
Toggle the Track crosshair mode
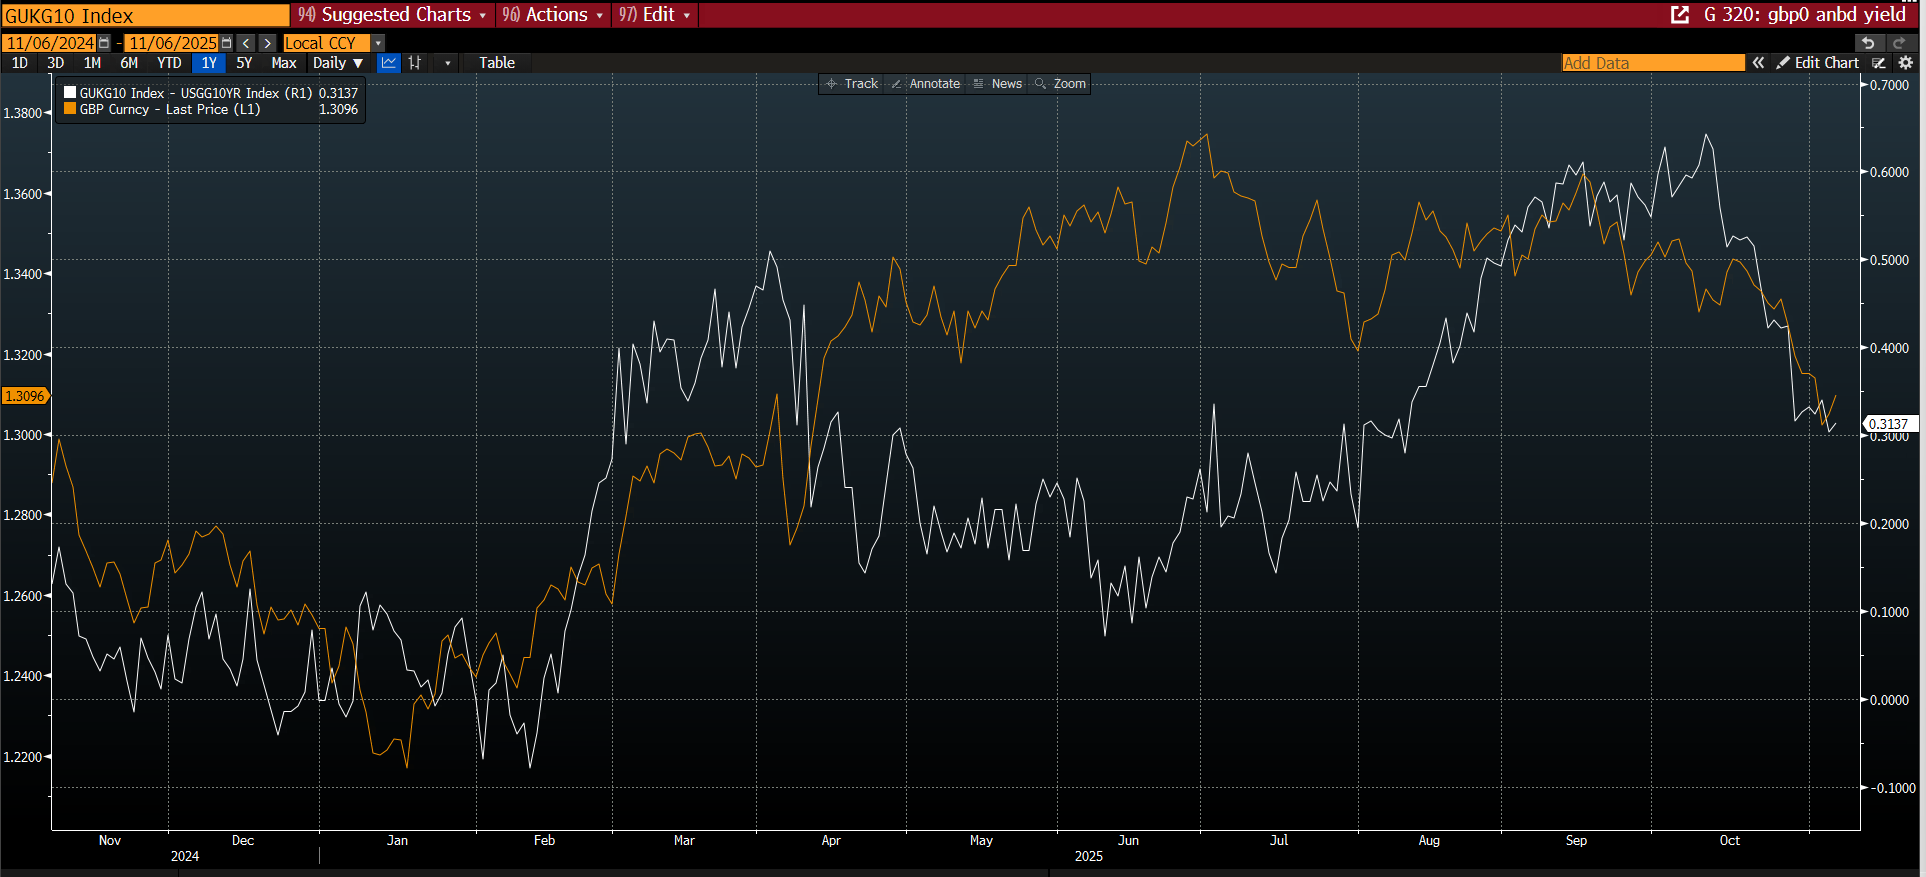point(851,84)
